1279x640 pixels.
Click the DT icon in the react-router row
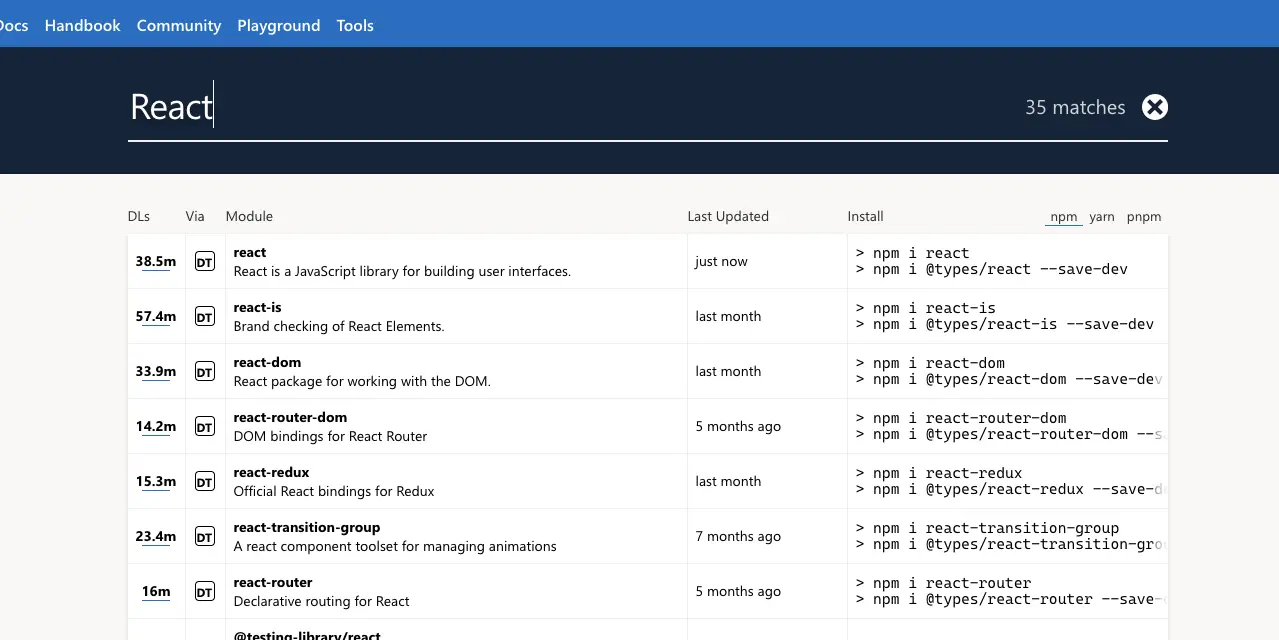click(x=204, y=592)
